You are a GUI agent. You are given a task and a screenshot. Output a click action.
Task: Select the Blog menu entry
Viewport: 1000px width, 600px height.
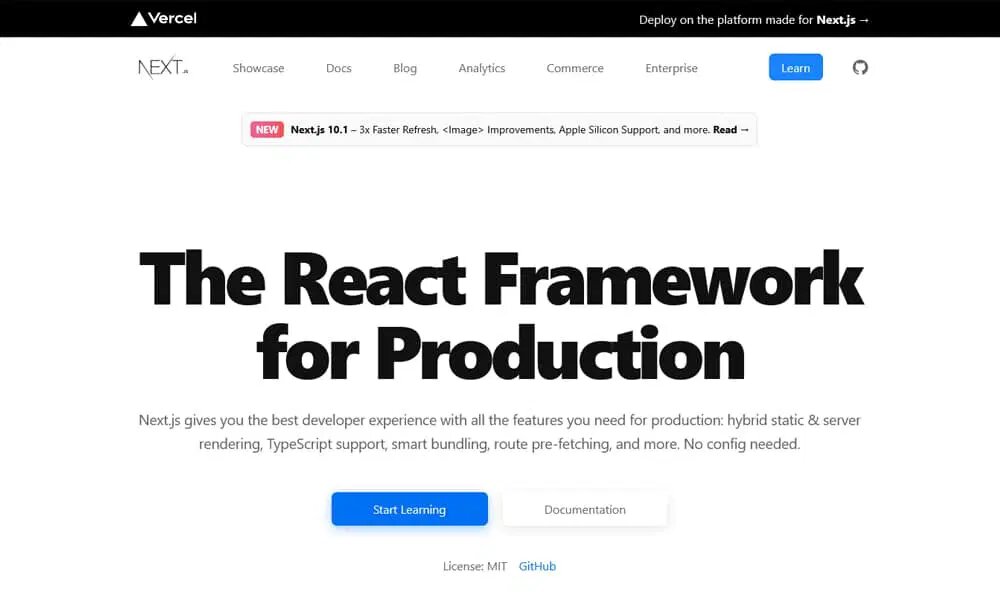[404, 68]
